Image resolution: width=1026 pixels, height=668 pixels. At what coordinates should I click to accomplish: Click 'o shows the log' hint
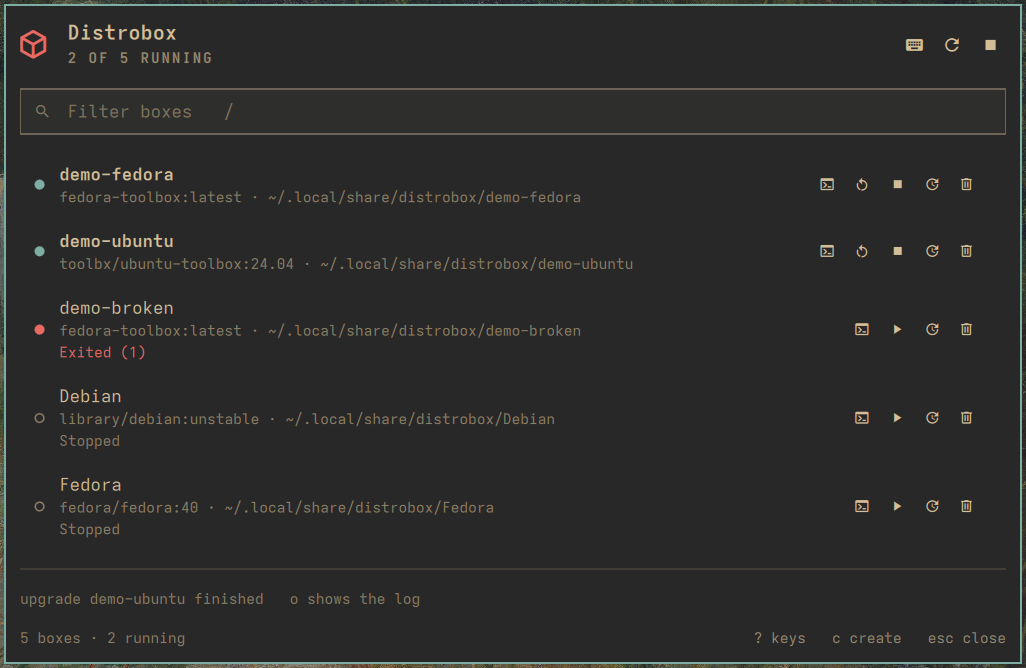pos(355,599)
